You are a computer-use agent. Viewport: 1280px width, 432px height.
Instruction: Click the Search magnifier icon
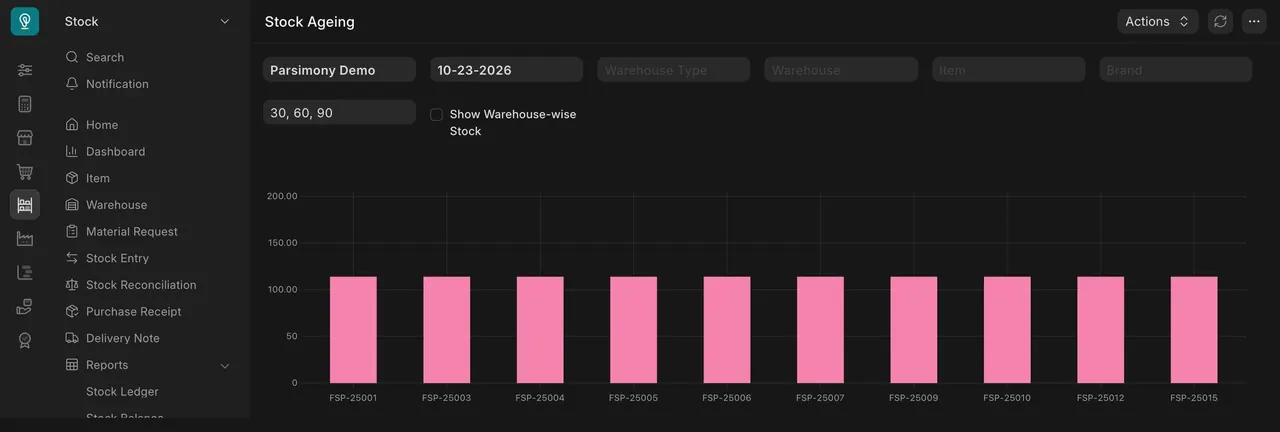tap(72, 57)
